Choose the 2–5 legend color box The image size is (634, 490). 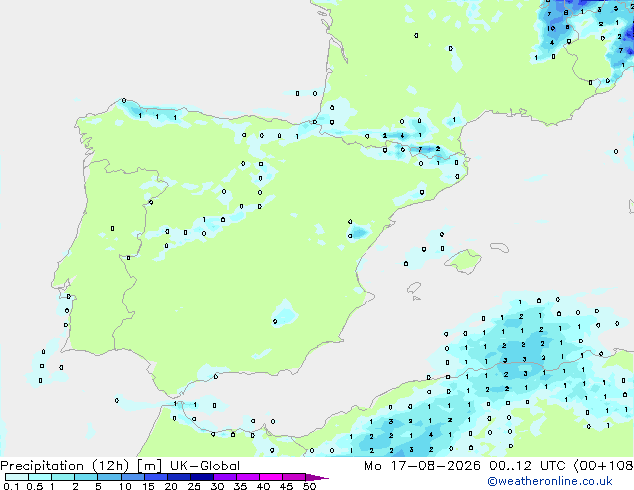(86, 477)
